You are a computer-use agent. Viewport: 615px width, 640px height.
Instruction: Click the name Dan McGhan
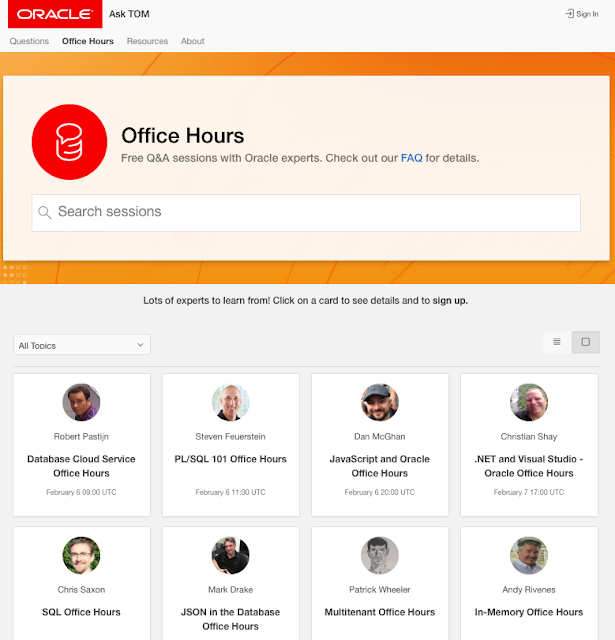click(x=380, y=437)
